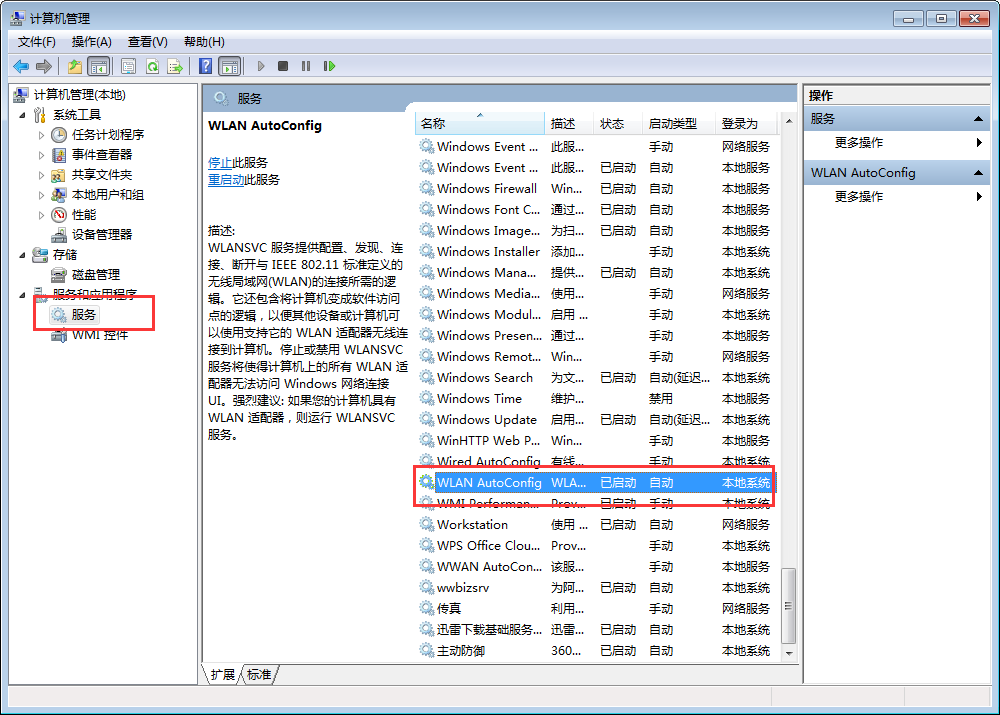Click the Stop Service square icon
The height and width of the screenshot is (715, 1000).
283,66
